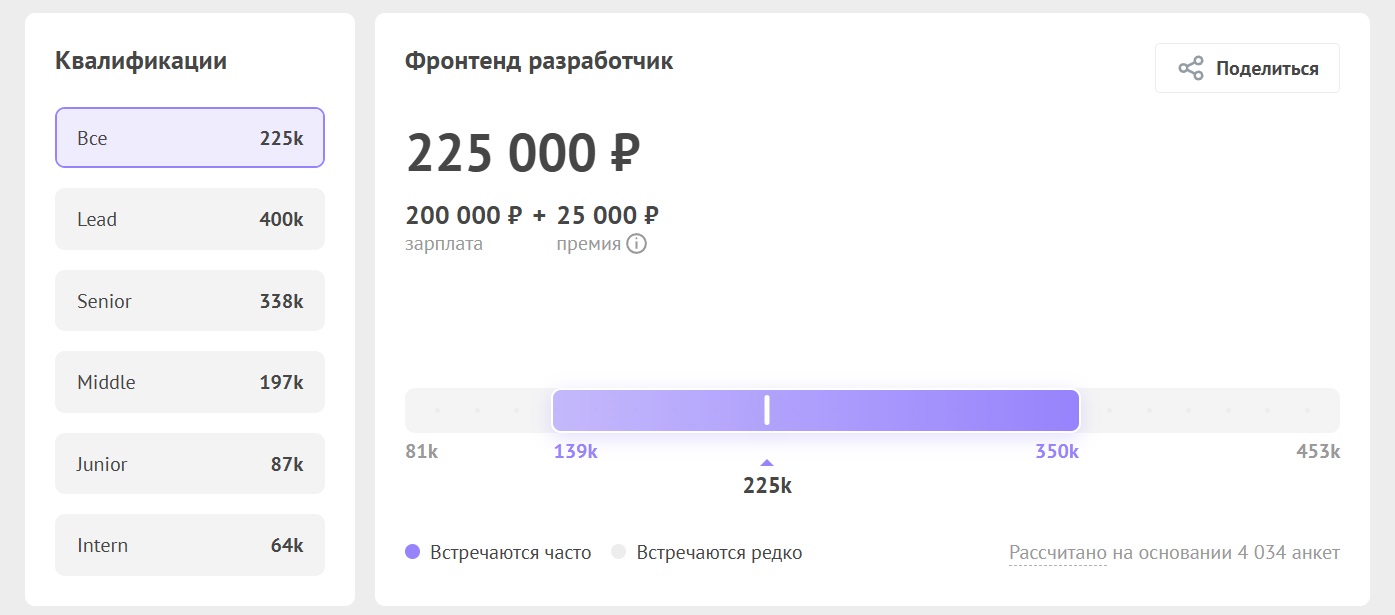Image resolution: width=1395 pixels, height=615 pixels.
Task: Click the share icon next to Поделиться
Action: (1189, 68)
